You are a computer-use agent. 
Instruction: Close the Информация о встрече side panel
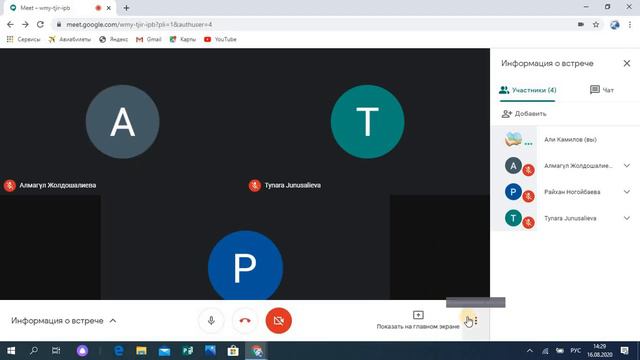pyautogui.click(x=627, y=63)
